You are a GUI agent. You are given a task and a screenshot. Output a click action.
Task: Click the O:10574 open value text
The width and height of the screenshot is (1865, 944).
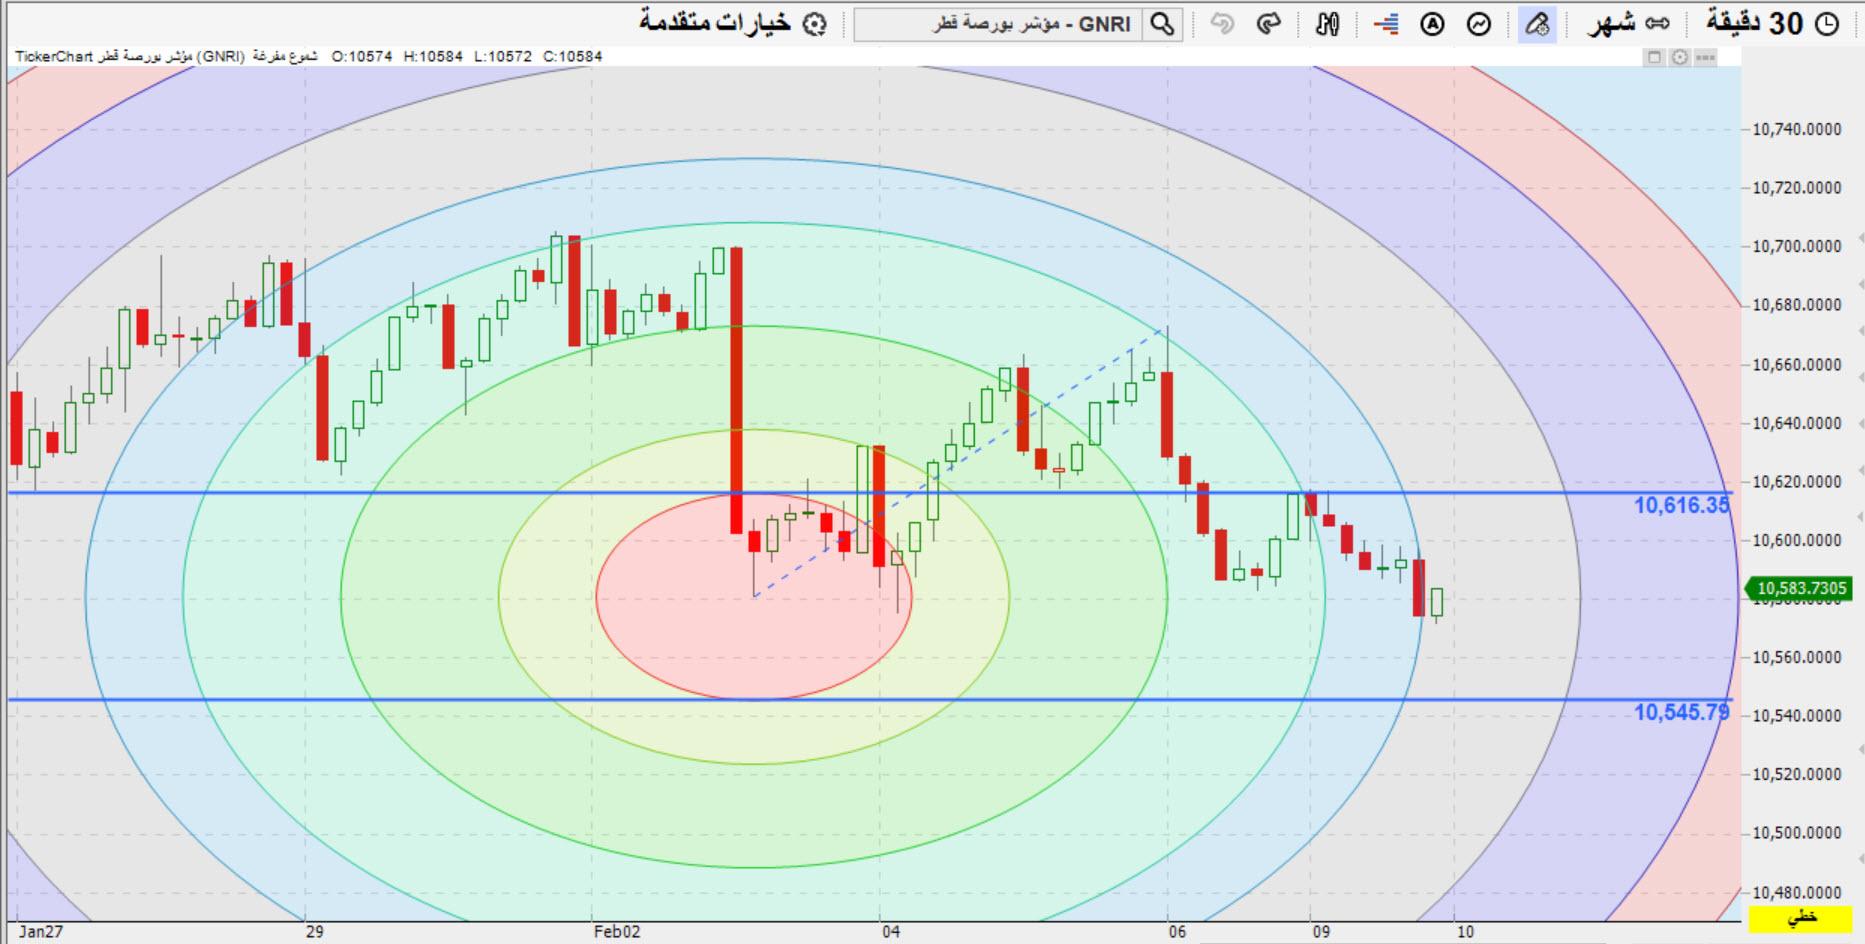[362, 56]
